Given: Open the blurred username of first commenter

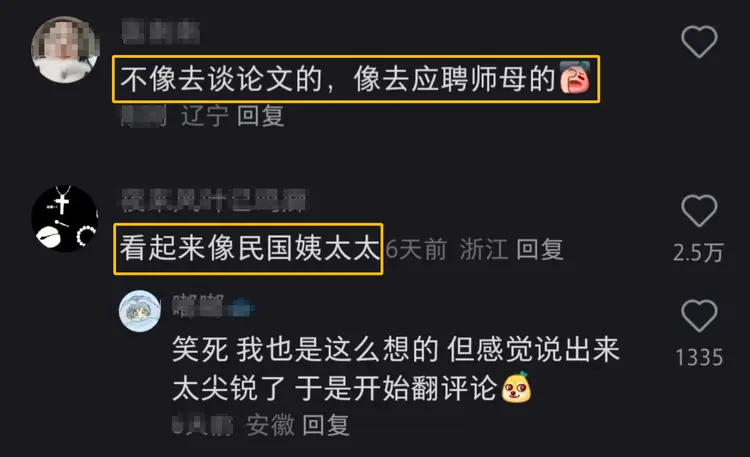Looking at the screenshot, I should [x=161, y=31].
